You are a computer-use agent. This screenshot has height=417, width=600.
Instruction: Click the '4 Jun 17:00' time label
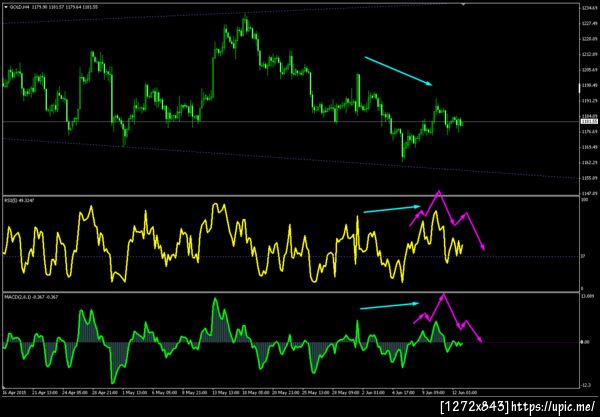403,393
